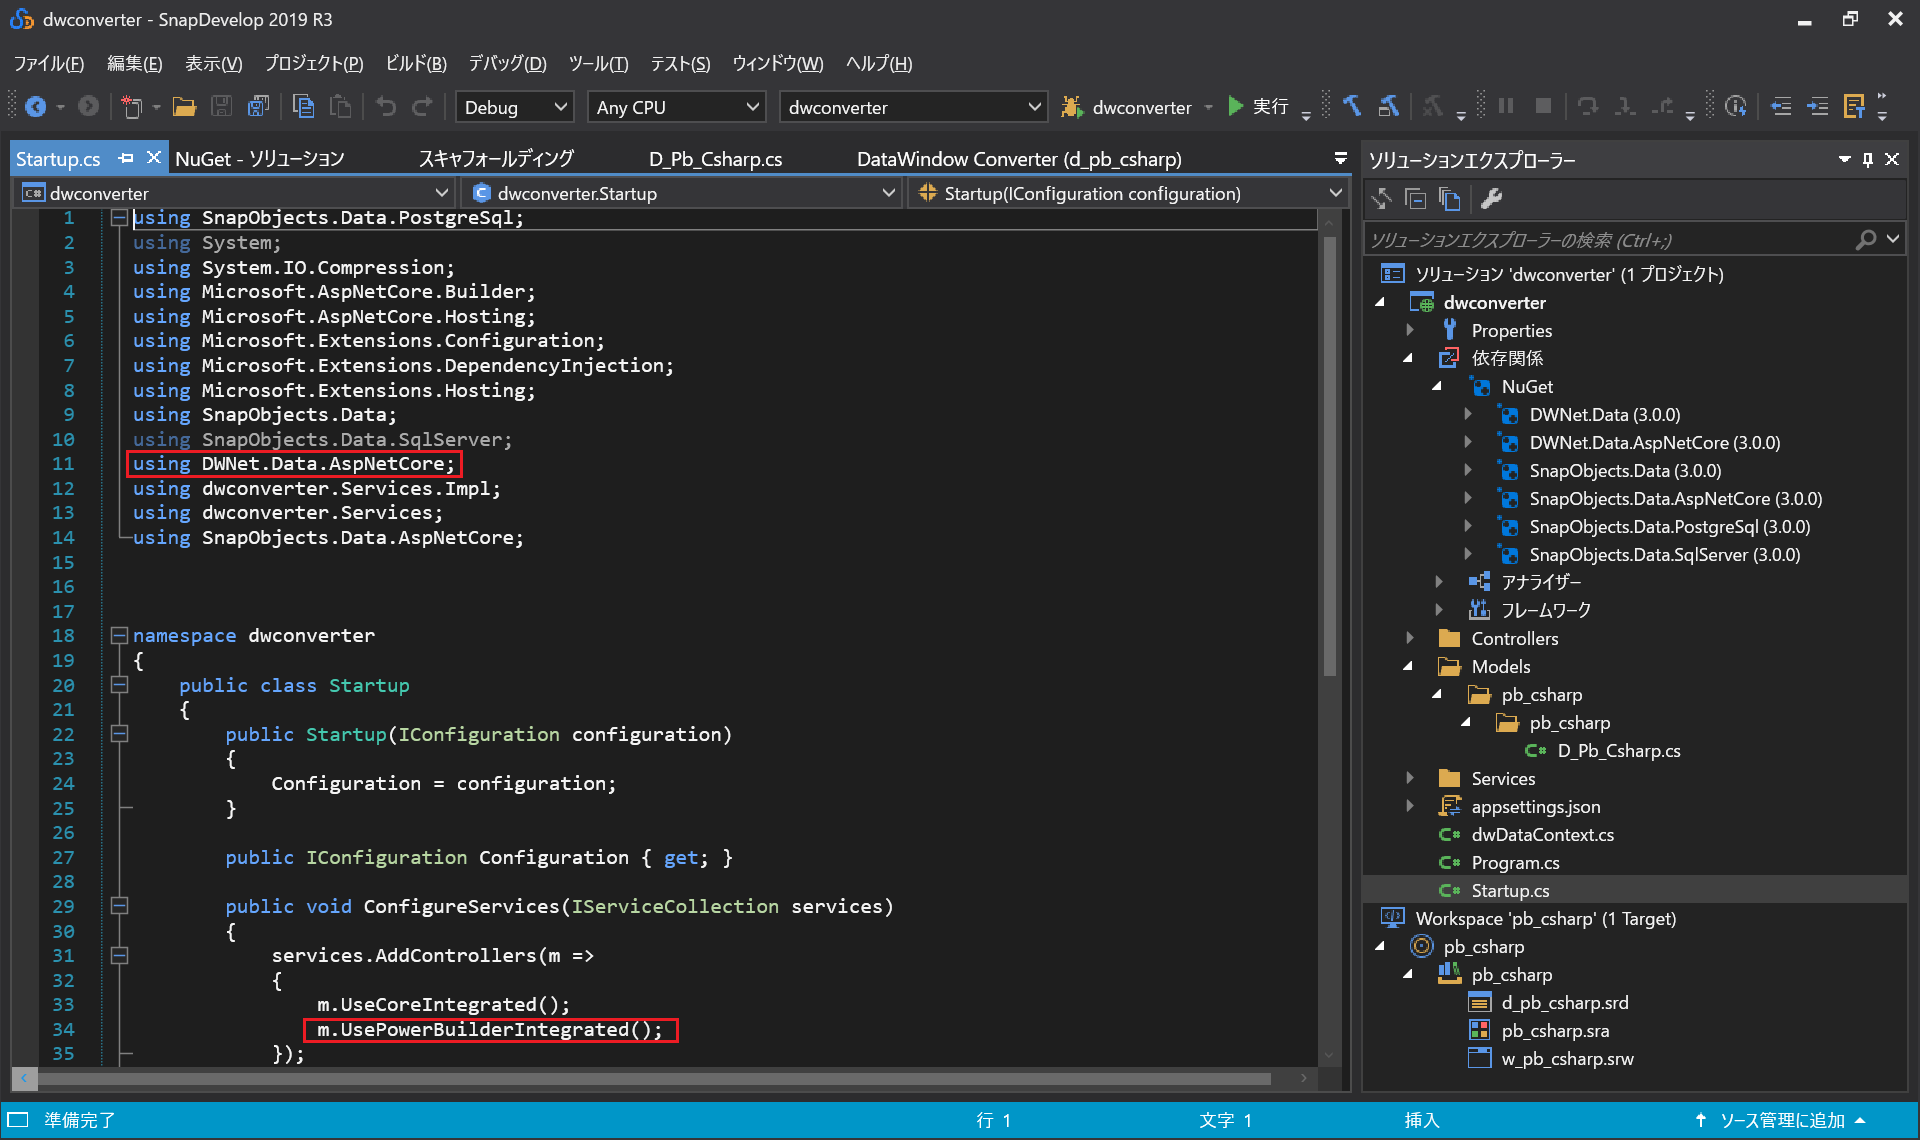This screenshot has height=1140, width=1920.
Task: Click the Navigate Backward arrow icon
Action: click(36, 106)
